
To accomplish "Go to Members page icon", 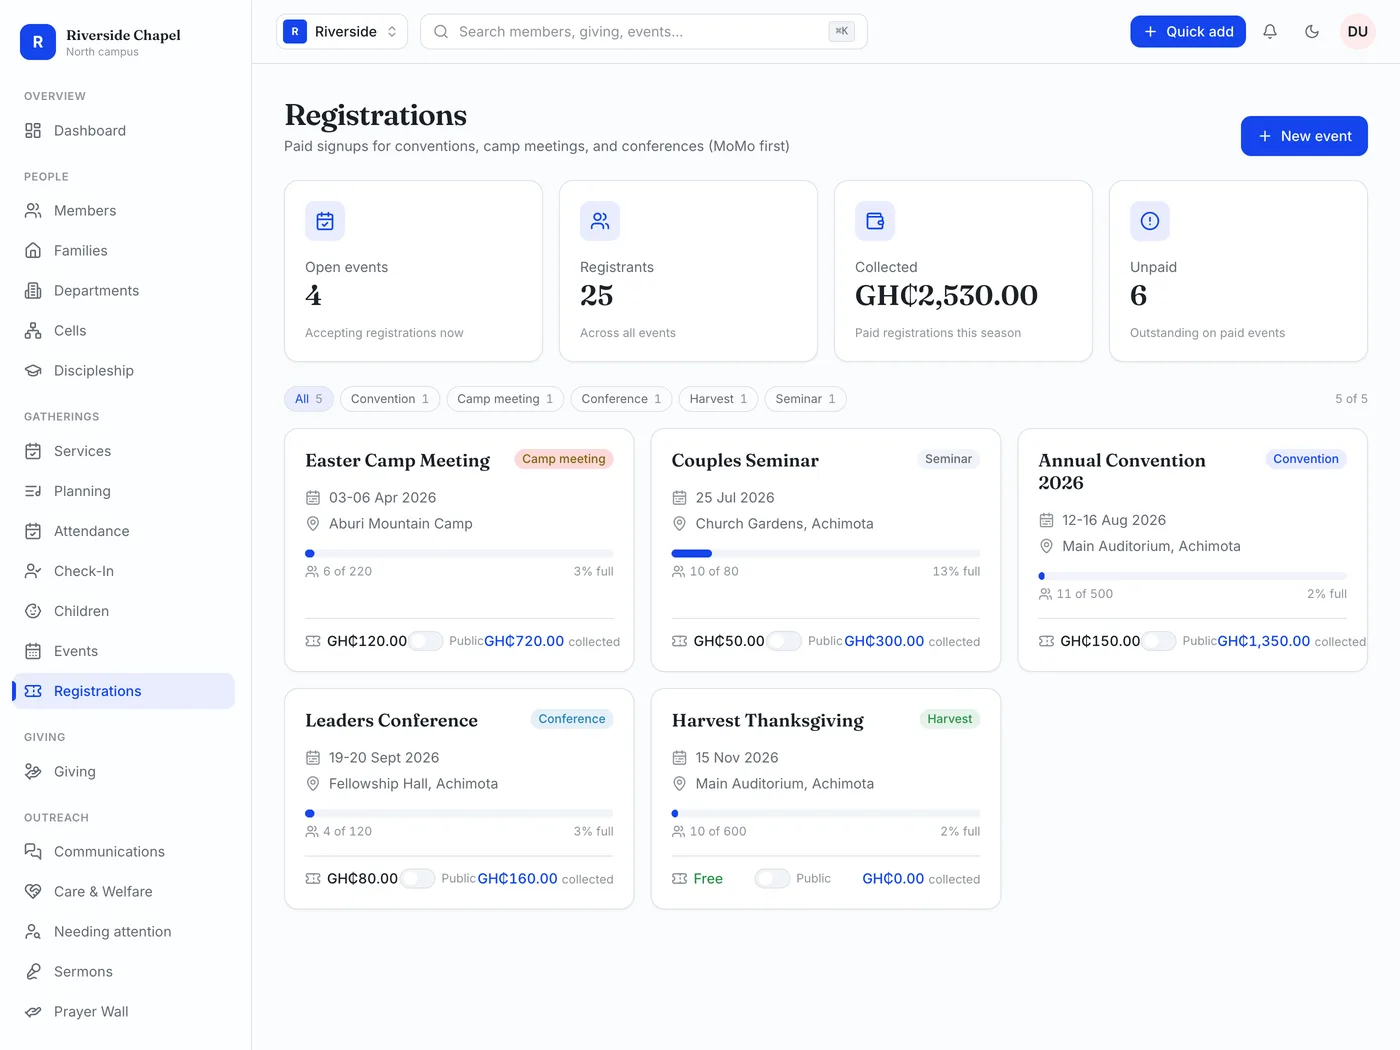I will tap(33, 211).
